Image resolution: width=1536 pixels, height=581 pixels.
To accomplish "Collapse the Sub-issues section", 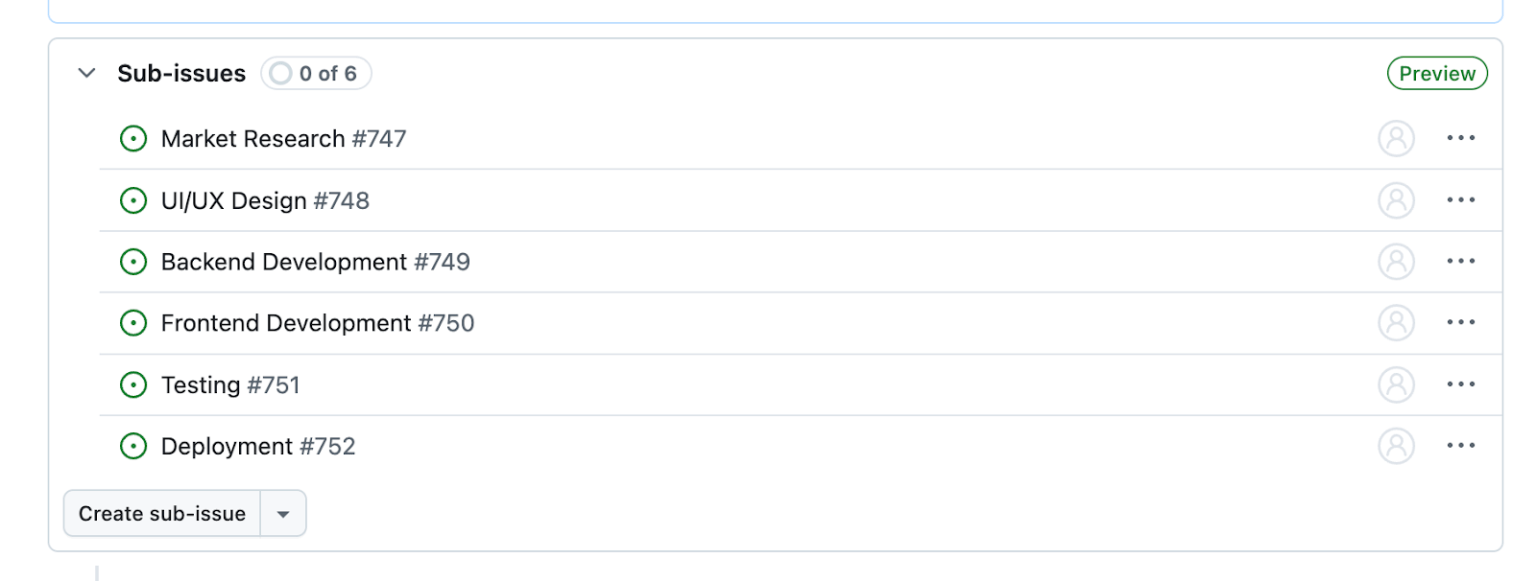I will pos(86,72).
